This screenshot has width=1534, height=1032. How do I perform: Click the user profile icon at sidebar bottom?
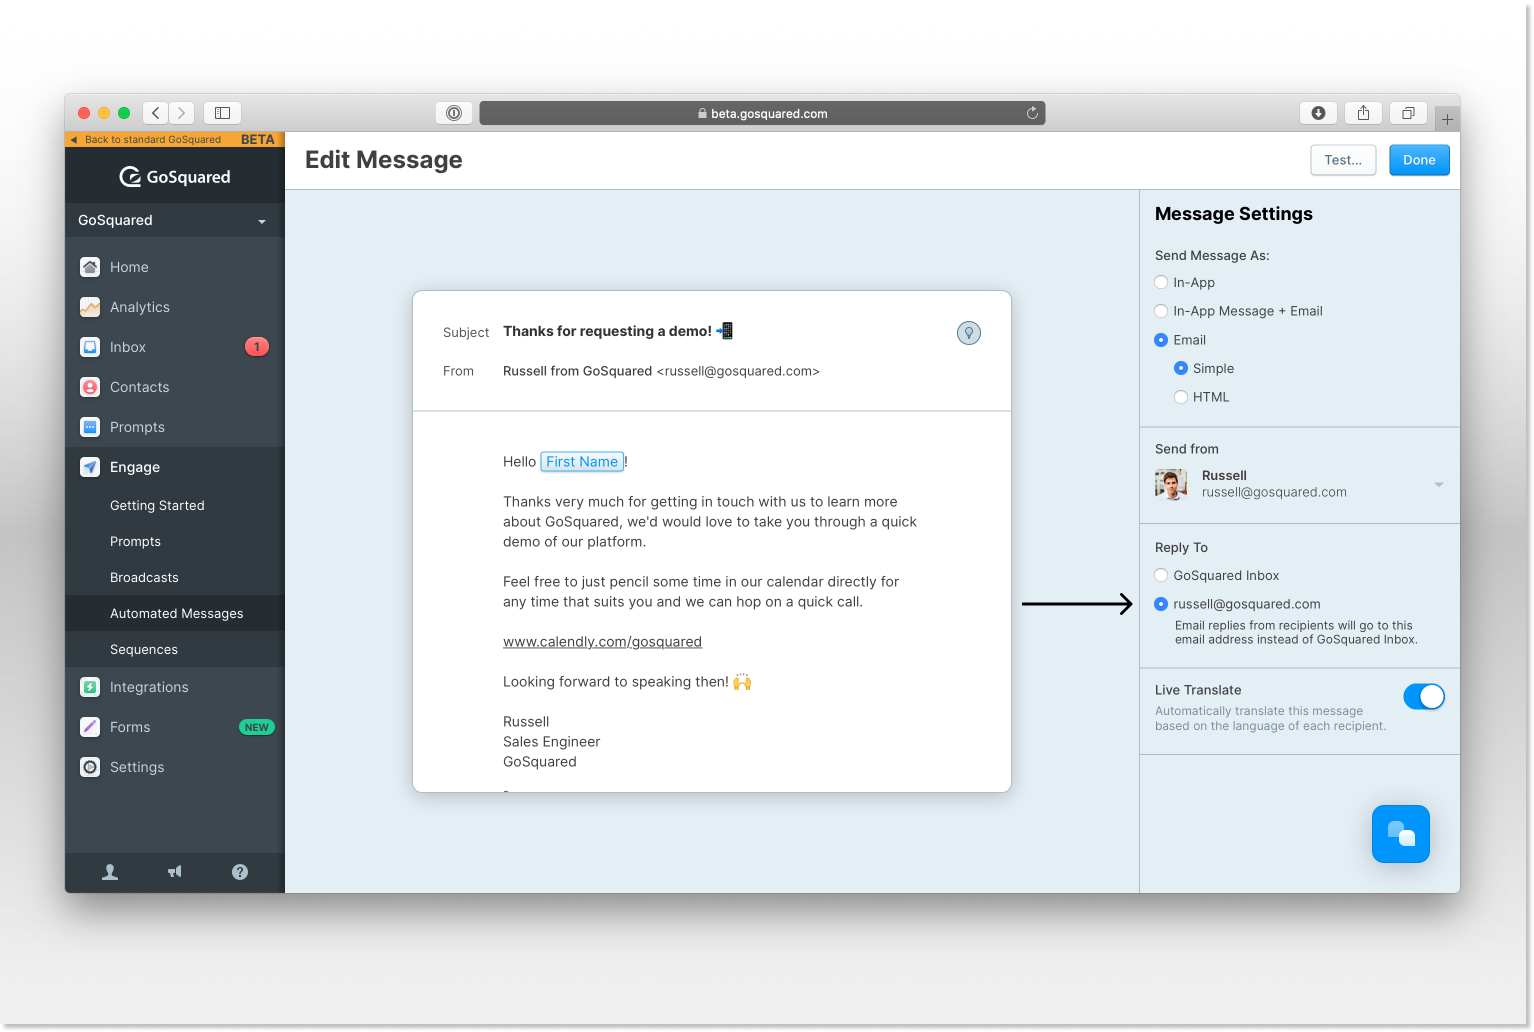110,872
